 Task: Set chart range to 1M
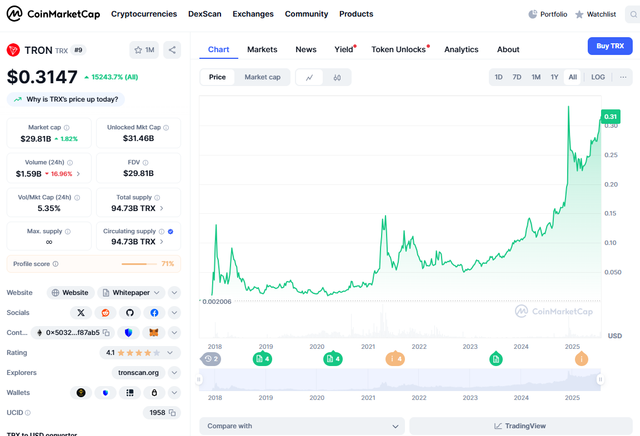(536, 77)
